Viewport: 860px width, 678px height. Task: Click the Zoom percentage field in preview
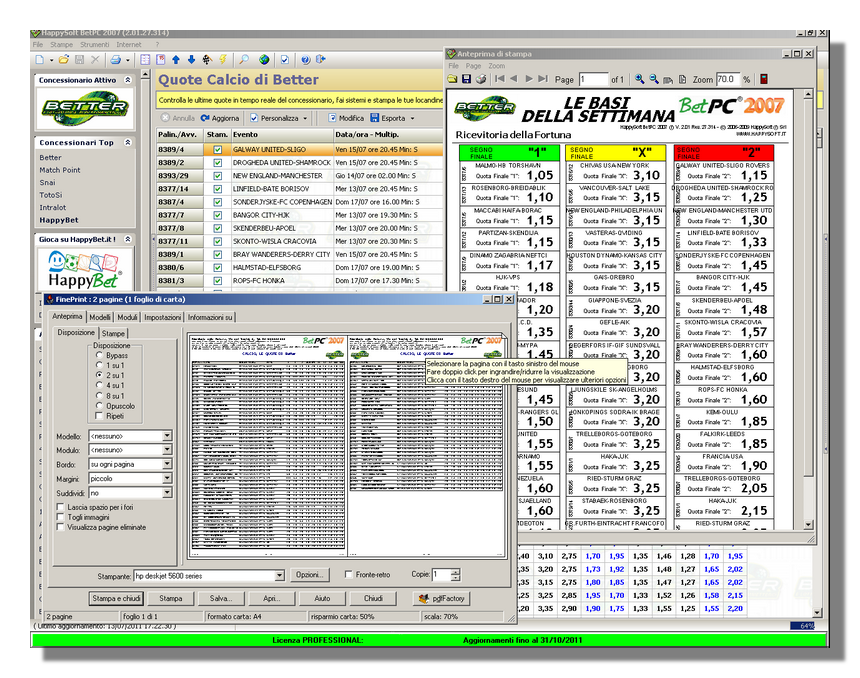pos(727,80)
